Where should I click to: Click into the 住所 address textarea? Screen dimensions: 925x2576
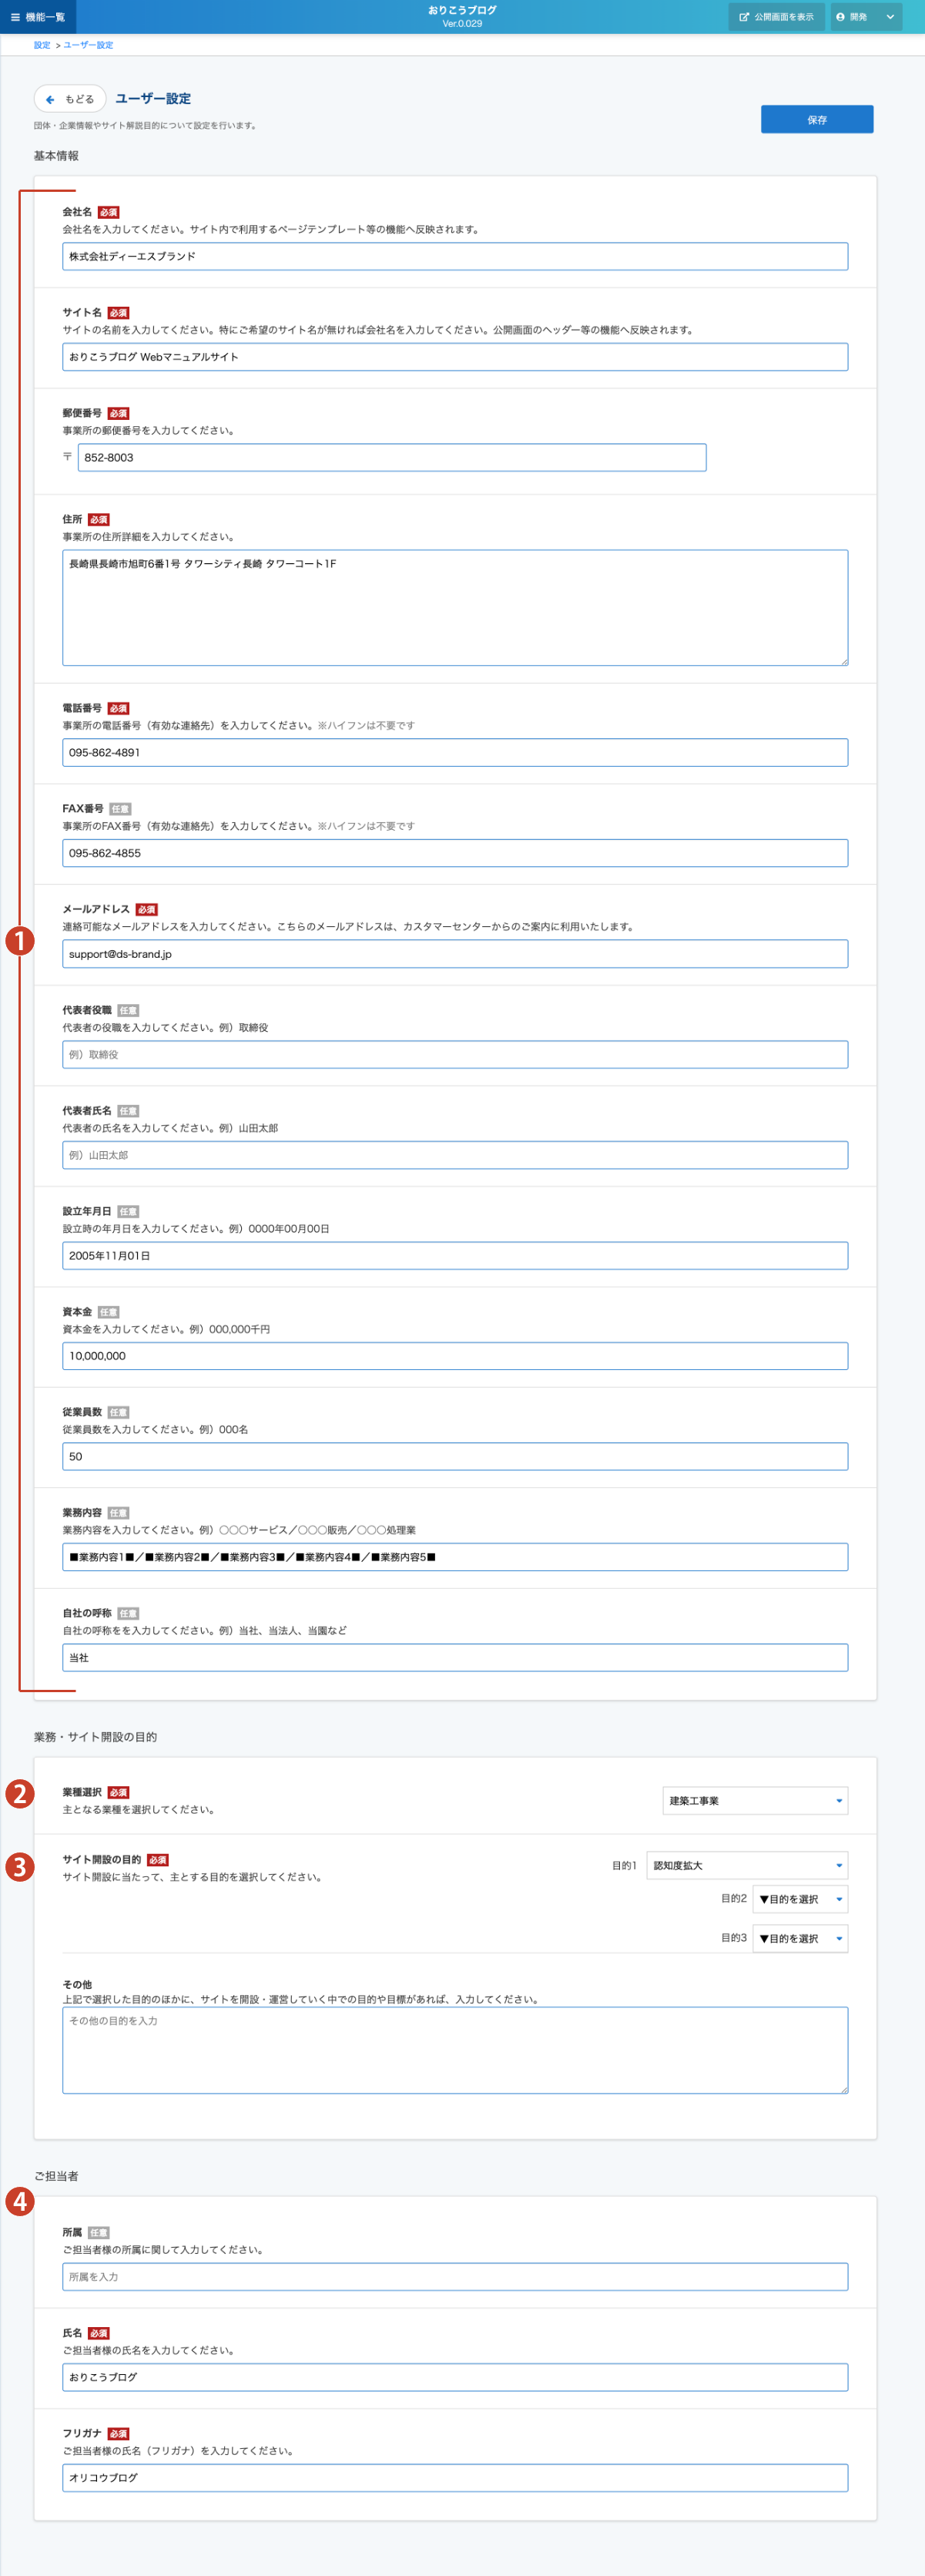[x=455, y=607]
